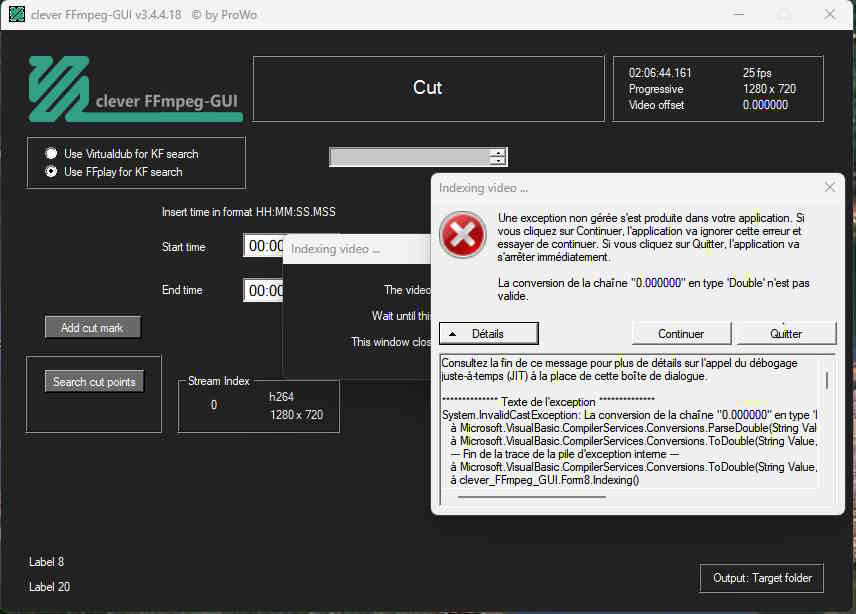This screenshot has width=856, height=614.
Task: Click the h264 stream codec text
Action: click(x=281, y=397)
